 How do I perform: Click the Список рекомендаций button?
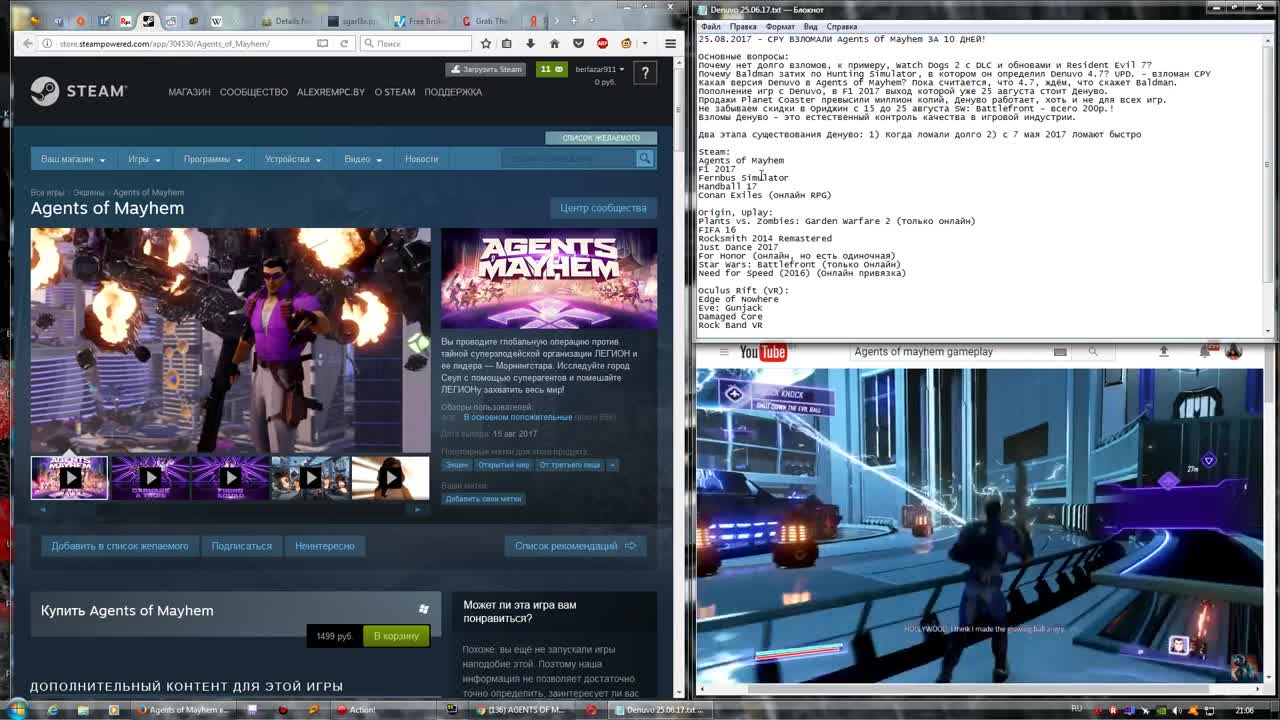pos(575,546)
